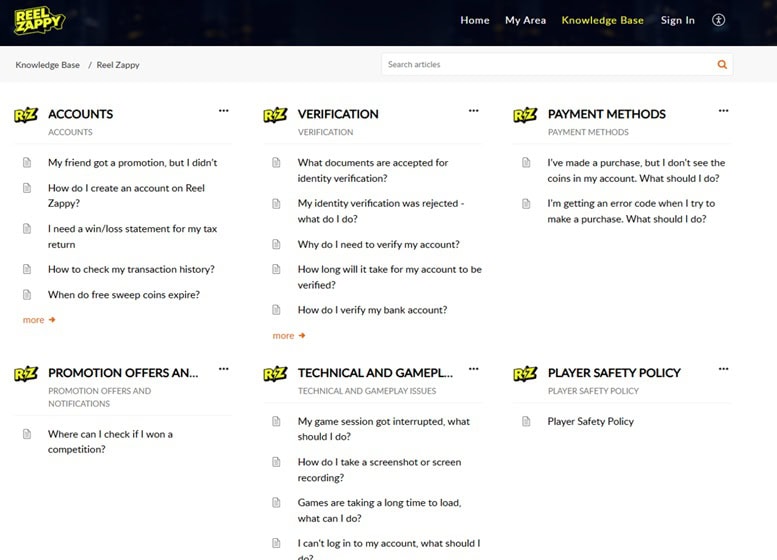The width and height of the screenshot is (777, 560).
Task: Open the three-dot menu for PAYMENT METHODS
Action: (723, 111)
